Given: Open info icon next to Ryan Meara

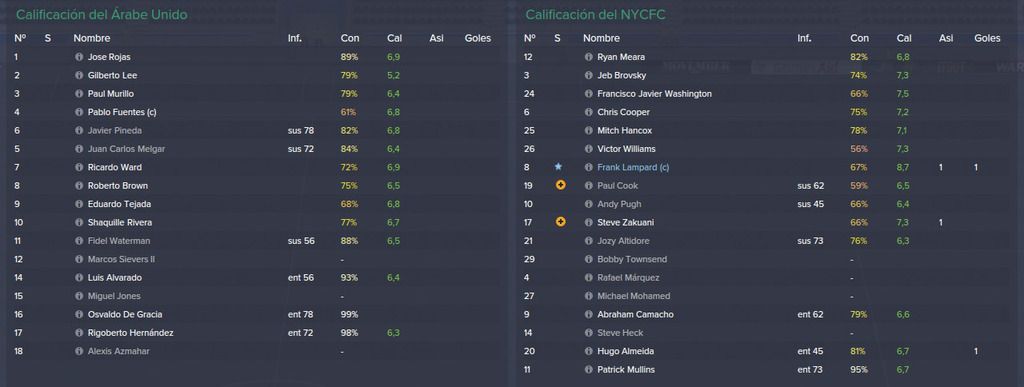Looking at the screenshot, I should coord(588,57).
